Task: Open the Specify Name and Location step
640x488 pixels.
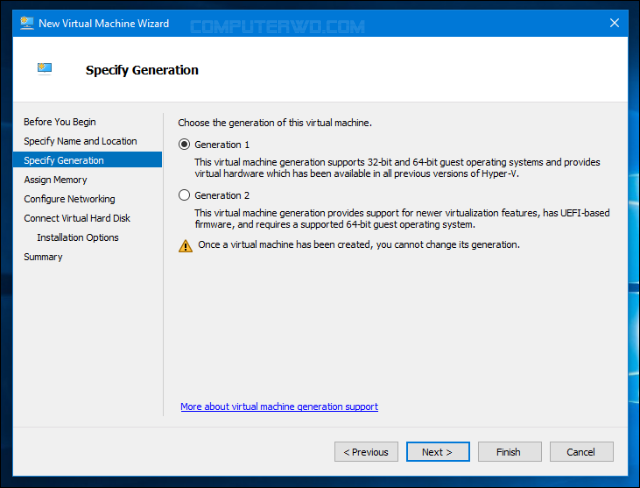Action: point(80,141)
